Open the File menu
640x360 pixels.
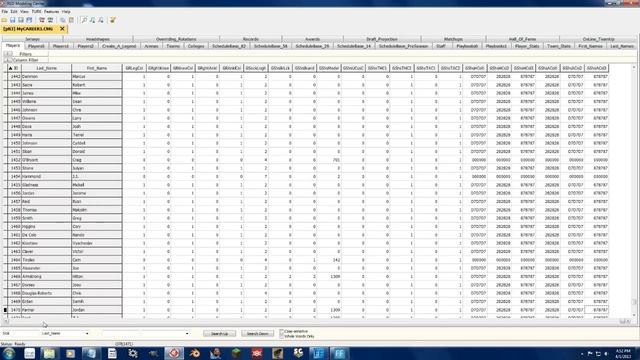4,11
